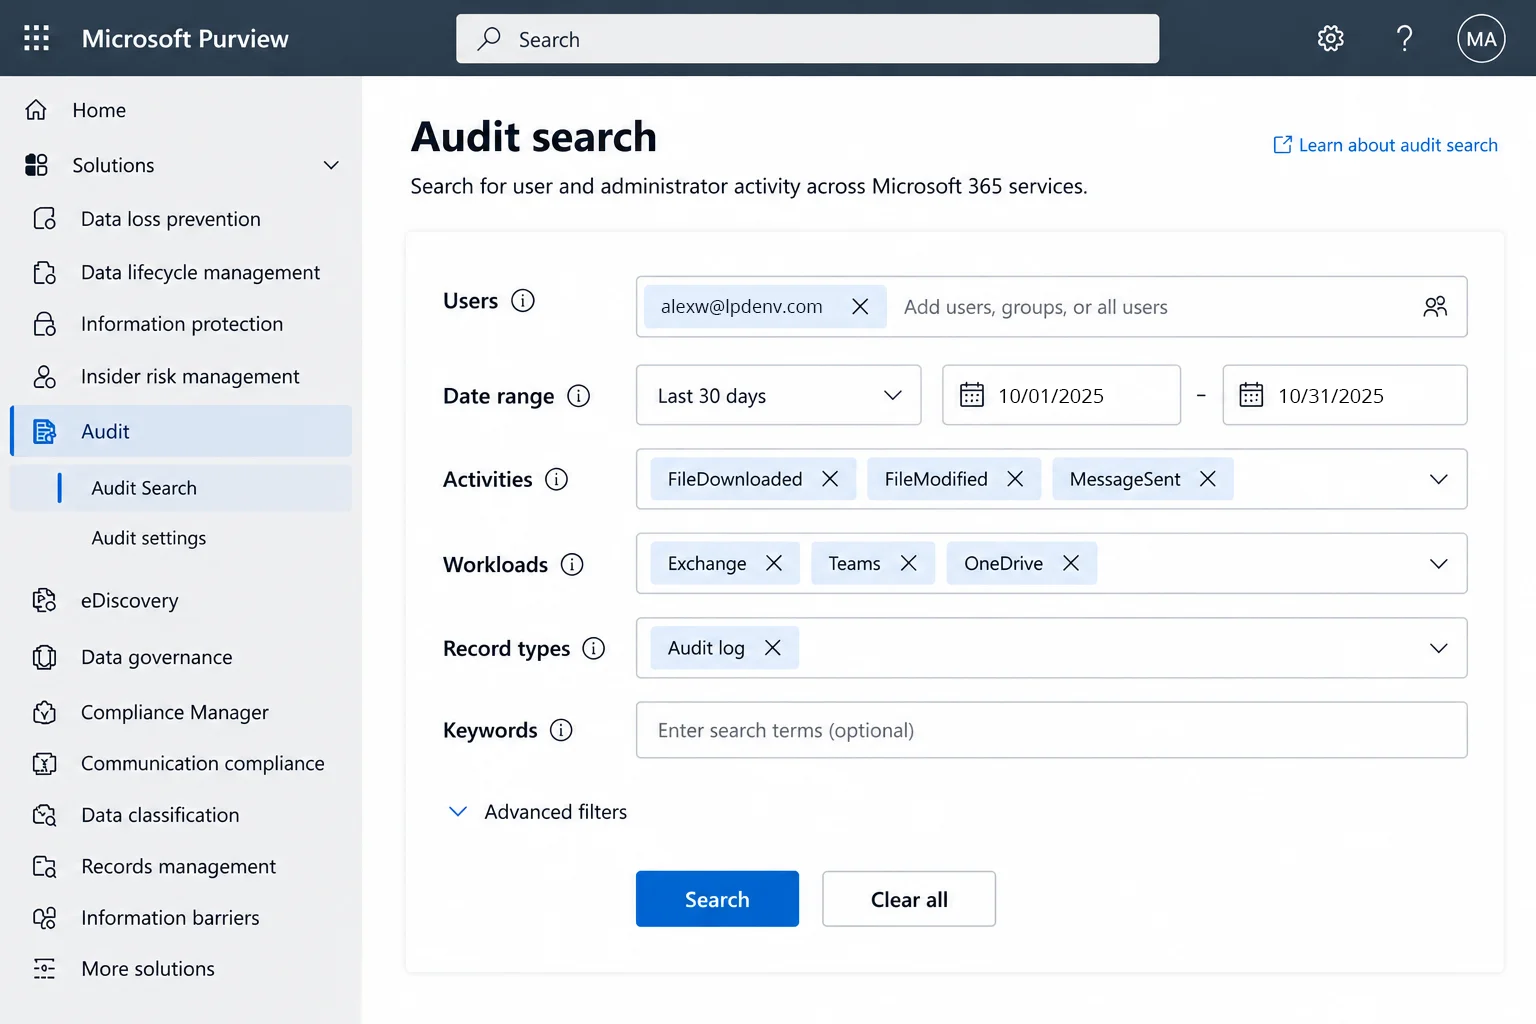Select Audit in the sidebar

[180, 431]
